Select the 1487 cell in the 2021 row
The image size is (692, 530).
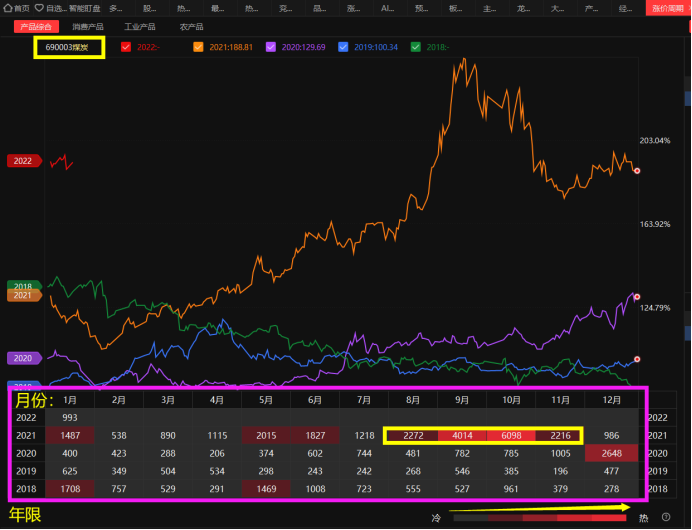point(70,436)
